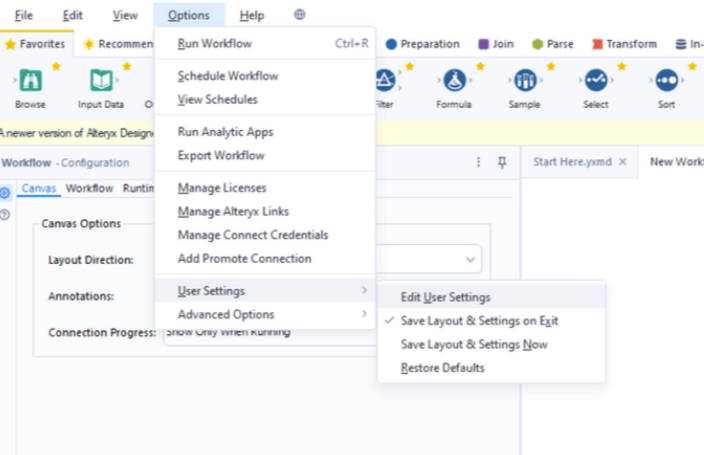Image resolution: width=704 pixels, height=455 pixels.
Task: Unfavorite the Select tool star
Action: coord(622,66)
